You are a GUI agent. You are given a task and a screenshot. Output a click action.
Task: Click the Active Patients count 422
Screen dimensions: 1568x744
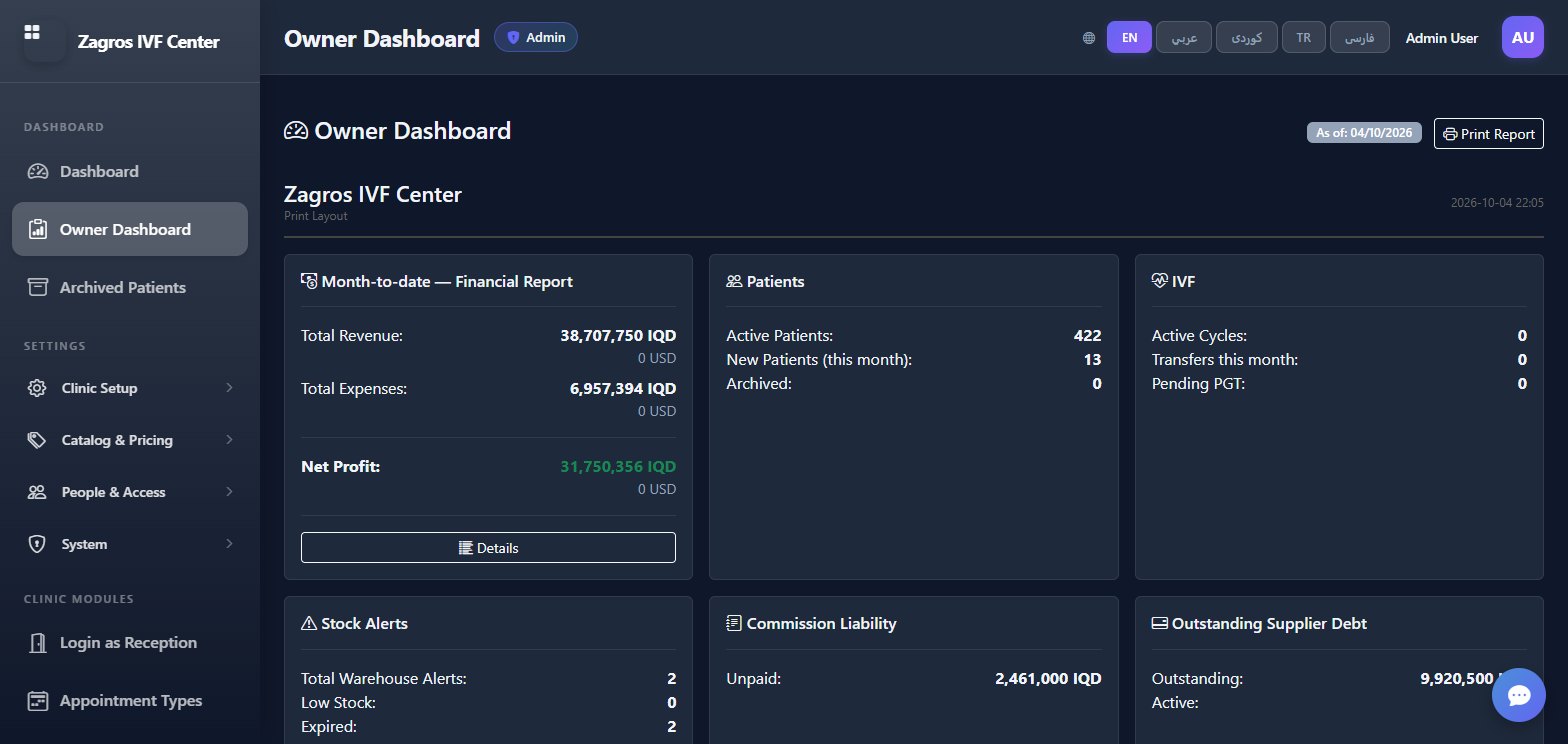coord(1088,336)
